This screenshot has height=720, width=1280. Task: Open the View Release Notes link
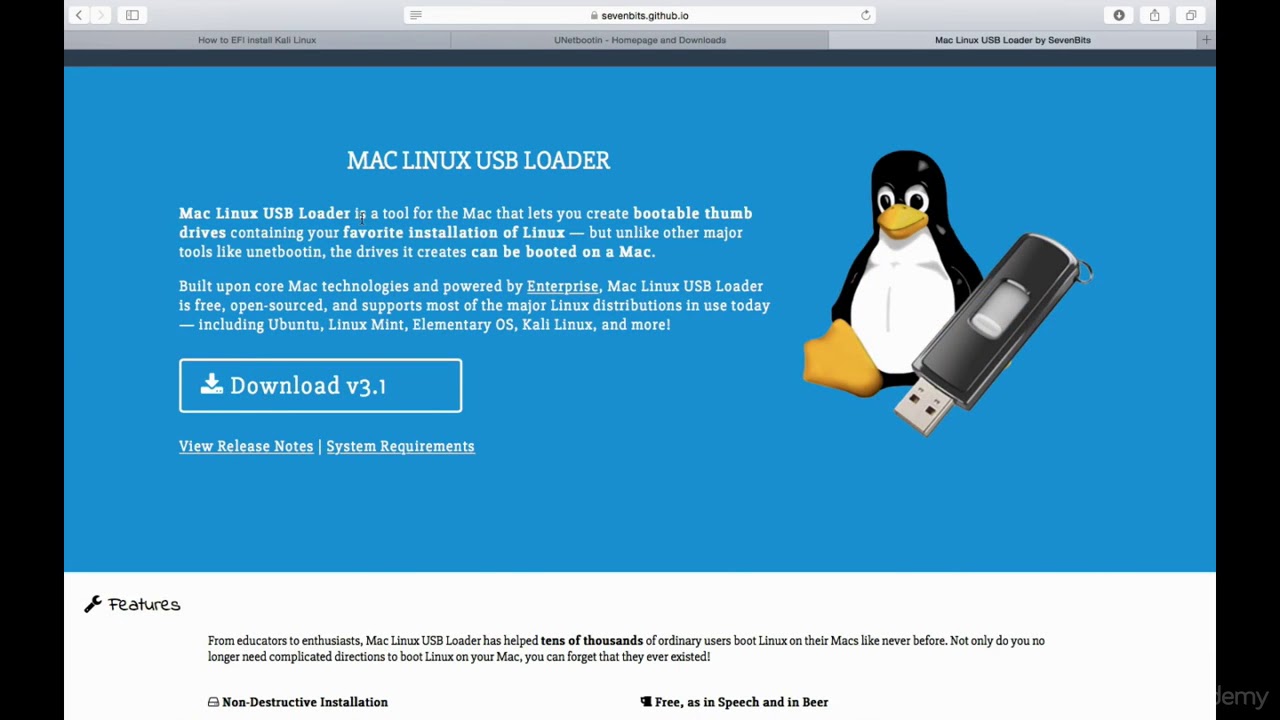coord(246,446)
